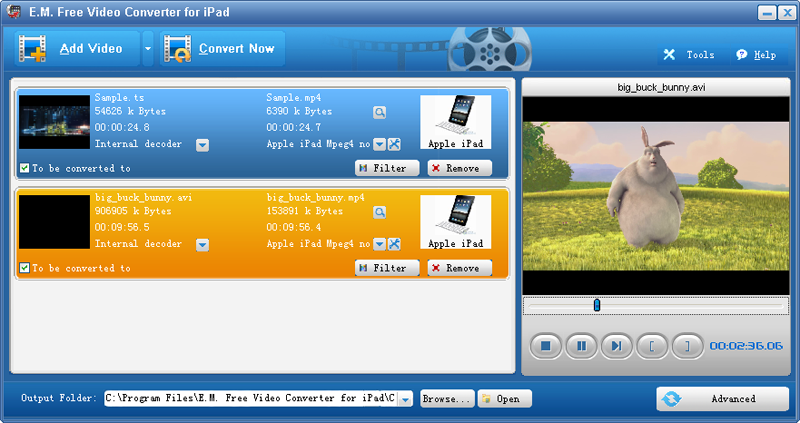
Task: Click the Apple iPad device image for Sample.mp4
Action: 456,122
